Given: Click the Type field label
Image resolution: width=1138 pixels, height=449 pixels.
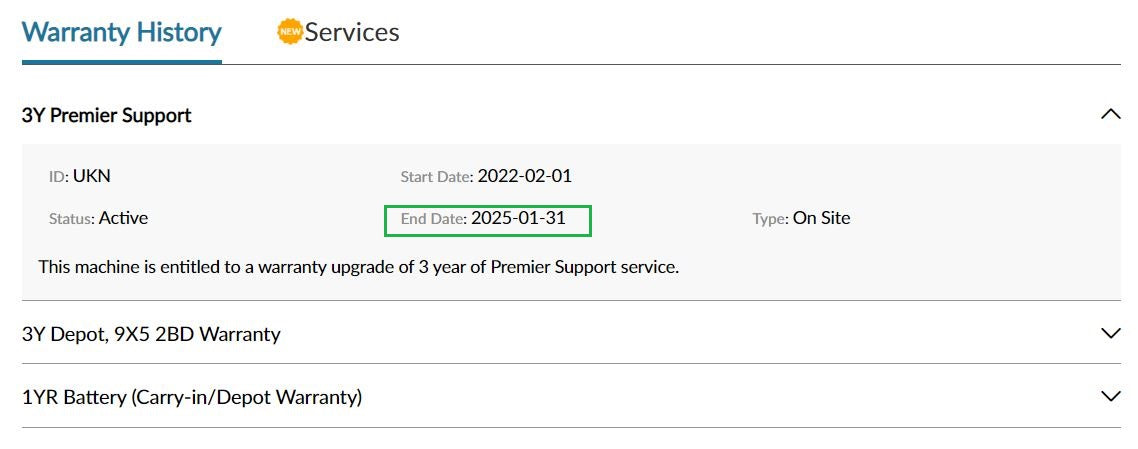Looking at the screenshot, I should [770, 219].
